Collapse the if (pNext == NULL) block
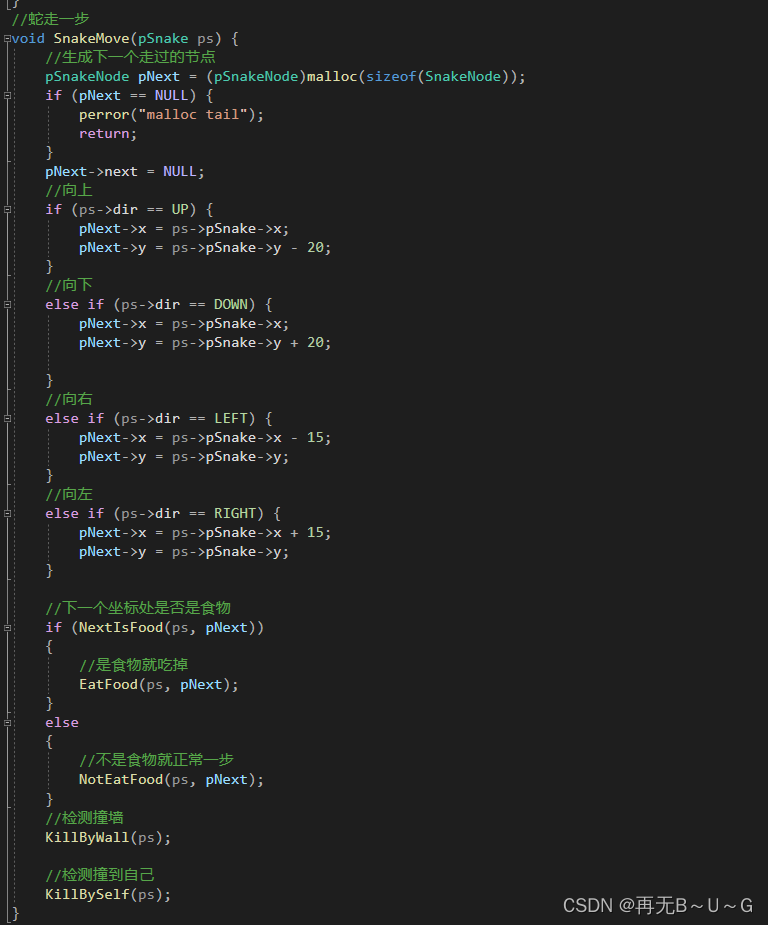Image resolution: width=768 pixels, height=925 pixels. [7, 96]
